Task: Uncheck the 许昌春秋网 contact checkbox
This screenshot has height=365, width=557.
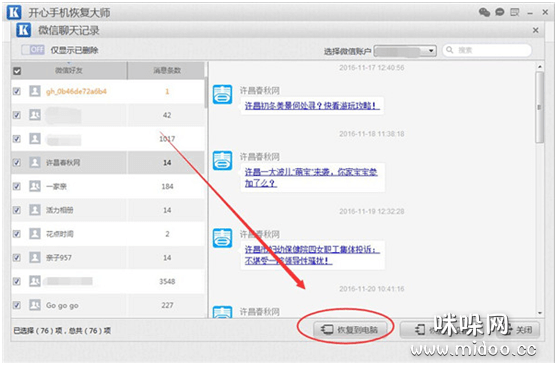Action: click(17, 163)
